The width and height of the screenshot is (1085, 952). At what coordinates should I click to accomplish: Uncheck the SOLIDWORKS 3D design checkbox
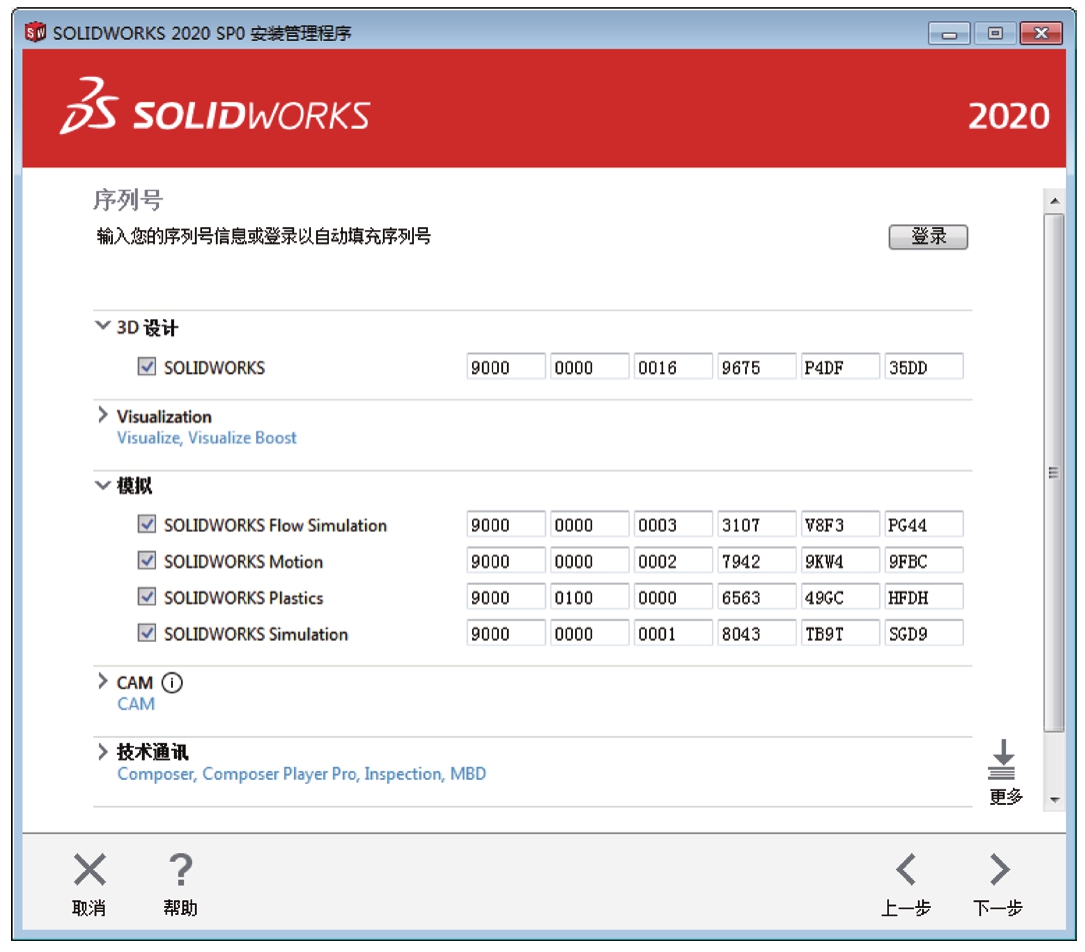pos(147,367)
